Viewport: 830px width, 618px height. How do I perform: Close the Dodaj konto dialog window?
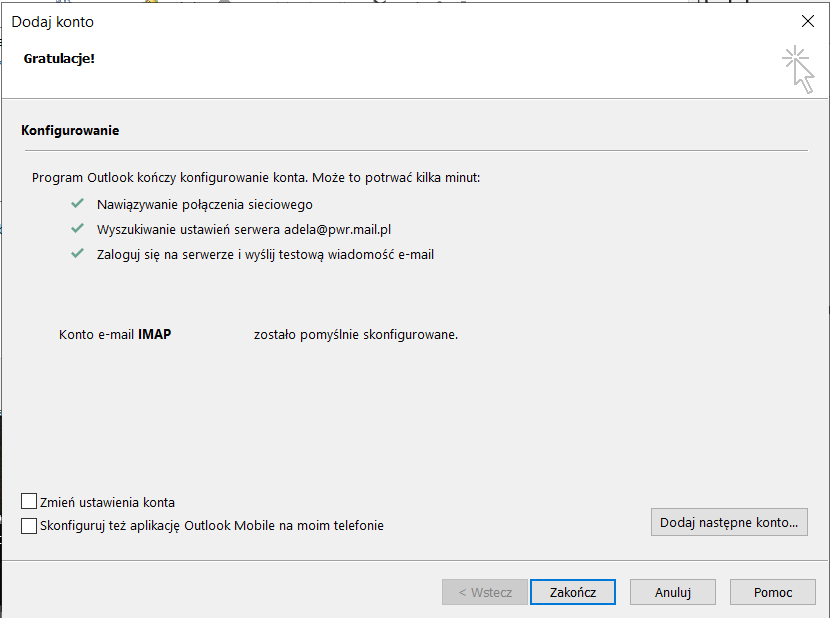(x=808, y=21)
